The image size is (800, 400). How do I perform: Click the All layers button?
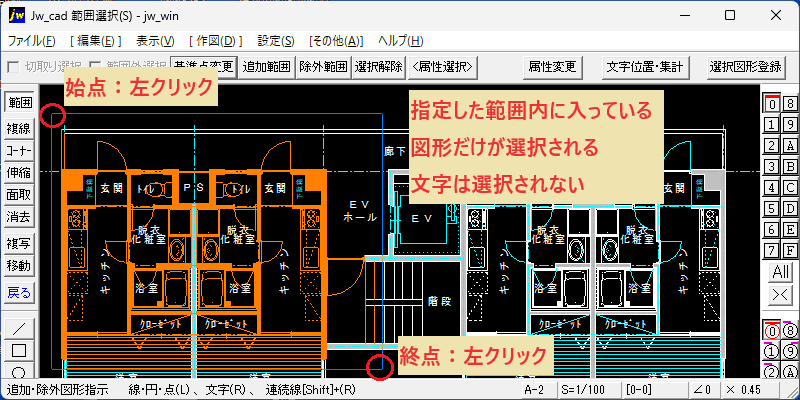click(781, 272)
